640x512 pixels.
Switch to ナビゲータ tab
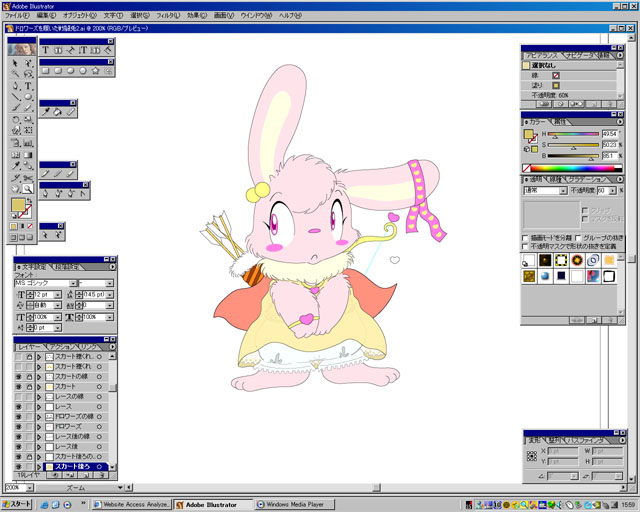pyautogui.click(x=578, y=55)
